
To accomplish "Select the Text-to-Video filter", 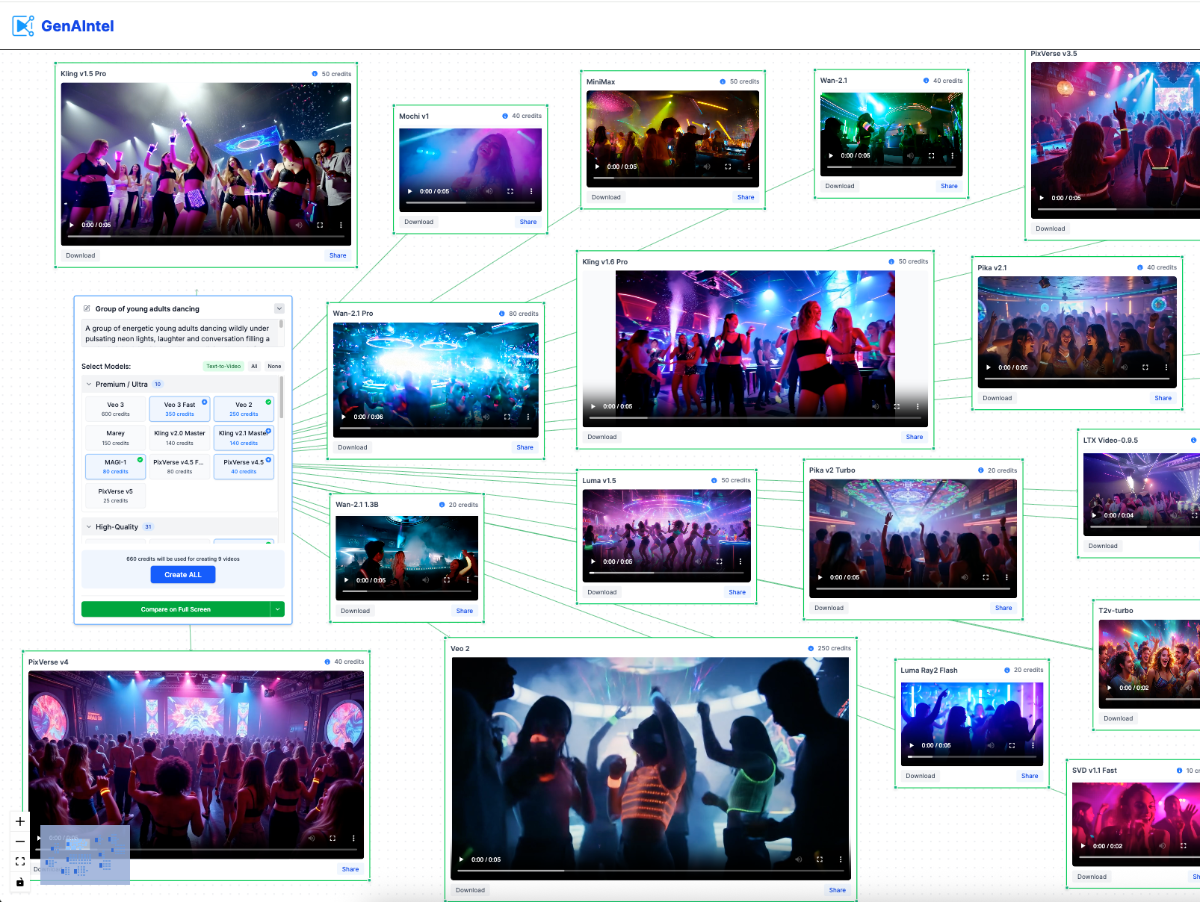I will (222, 366).
